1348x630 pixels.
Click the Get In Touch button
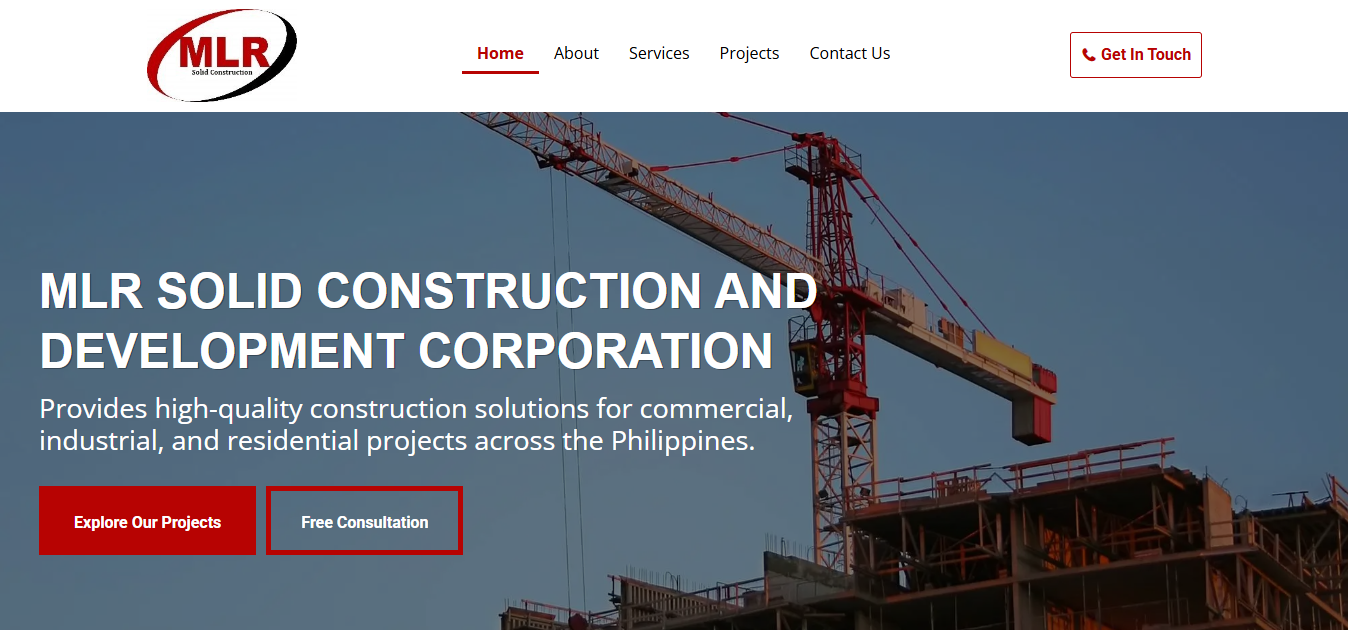tap(1136, 55)
